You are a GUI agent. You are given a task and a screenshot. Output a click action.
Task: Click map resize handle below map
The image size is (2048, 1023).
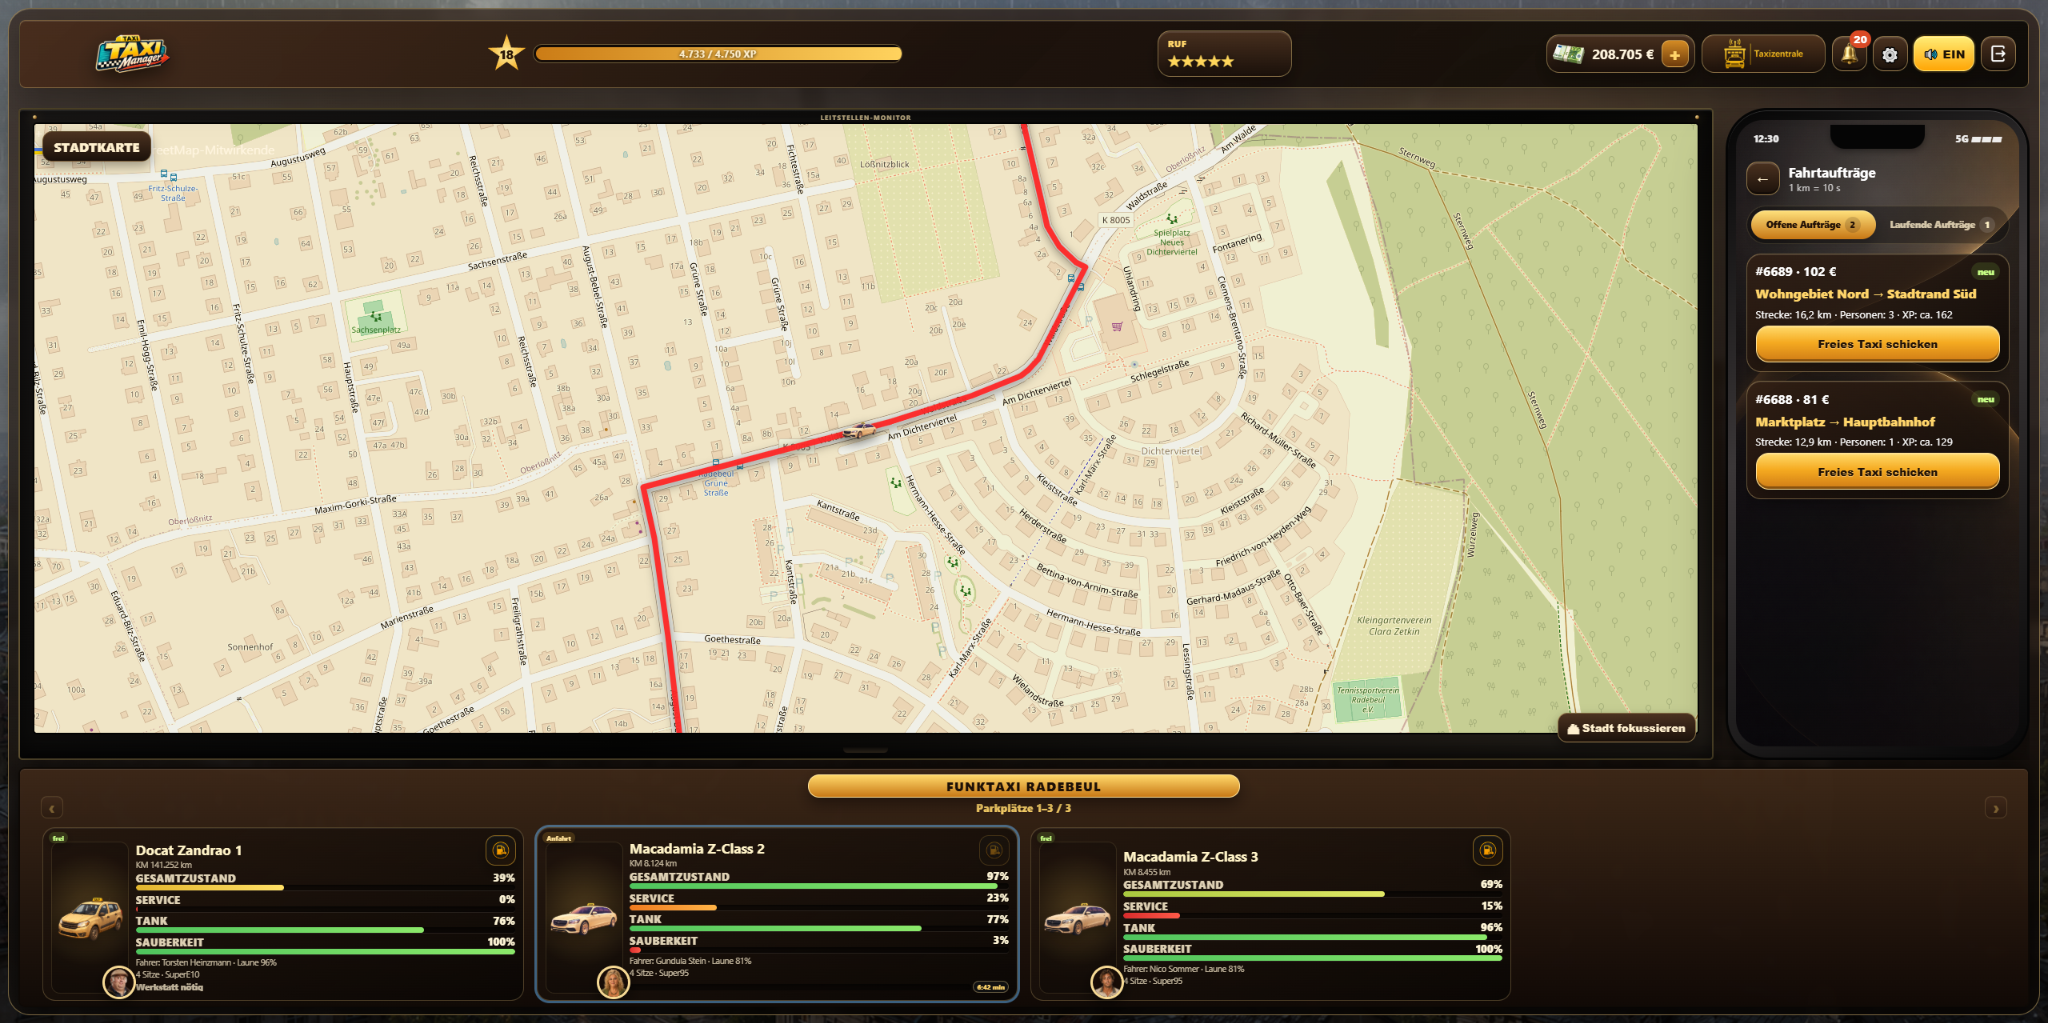click(x=865, y=750)
